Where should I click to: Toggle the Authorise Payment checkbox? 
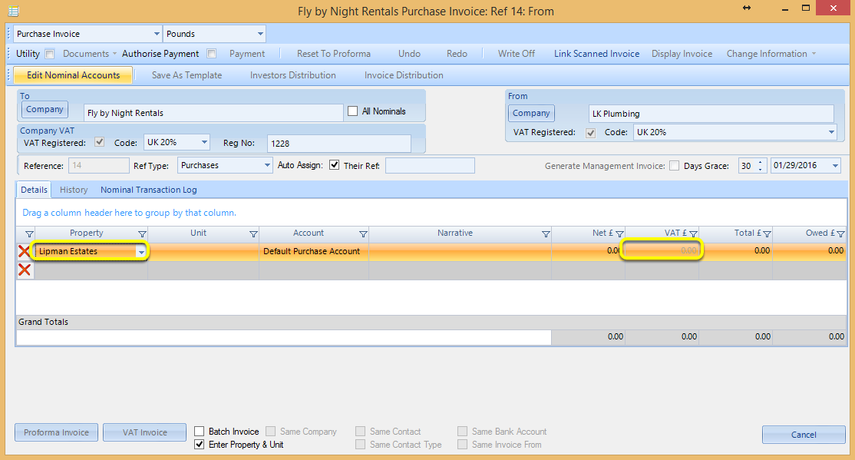[212, 53]
